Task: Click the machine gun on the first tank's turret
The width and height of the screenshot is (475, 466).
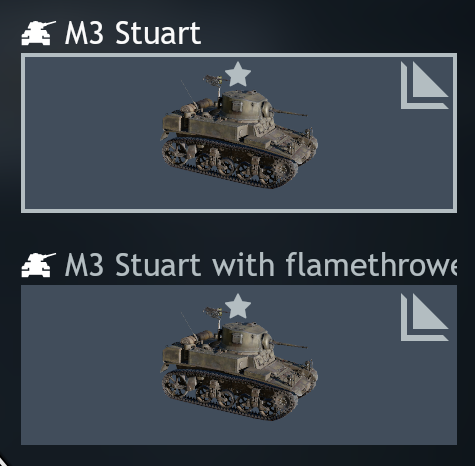Action: coord(213,81)
